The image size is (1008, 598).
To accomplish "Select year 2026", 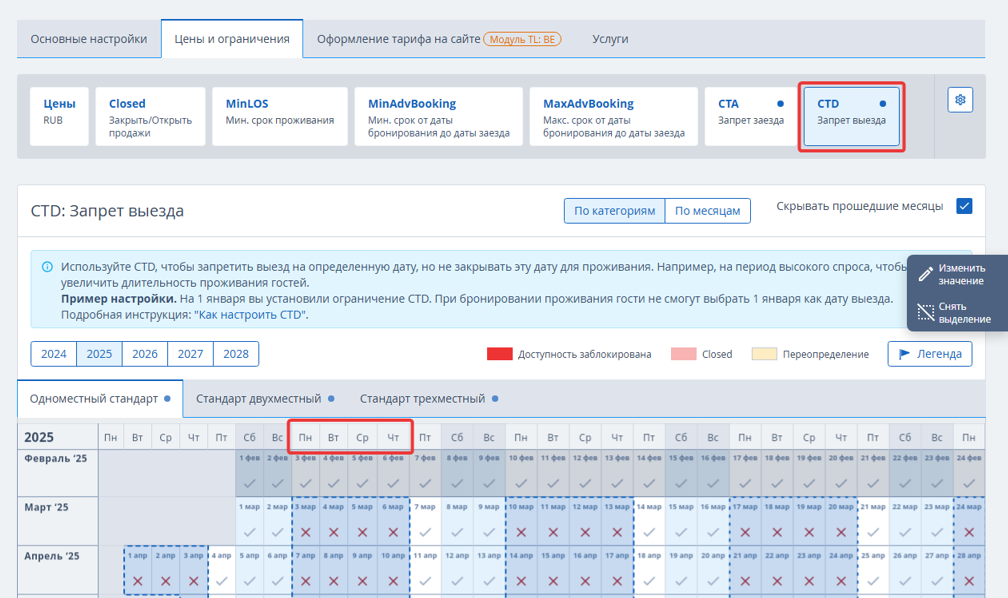I will tap(145, 354).
